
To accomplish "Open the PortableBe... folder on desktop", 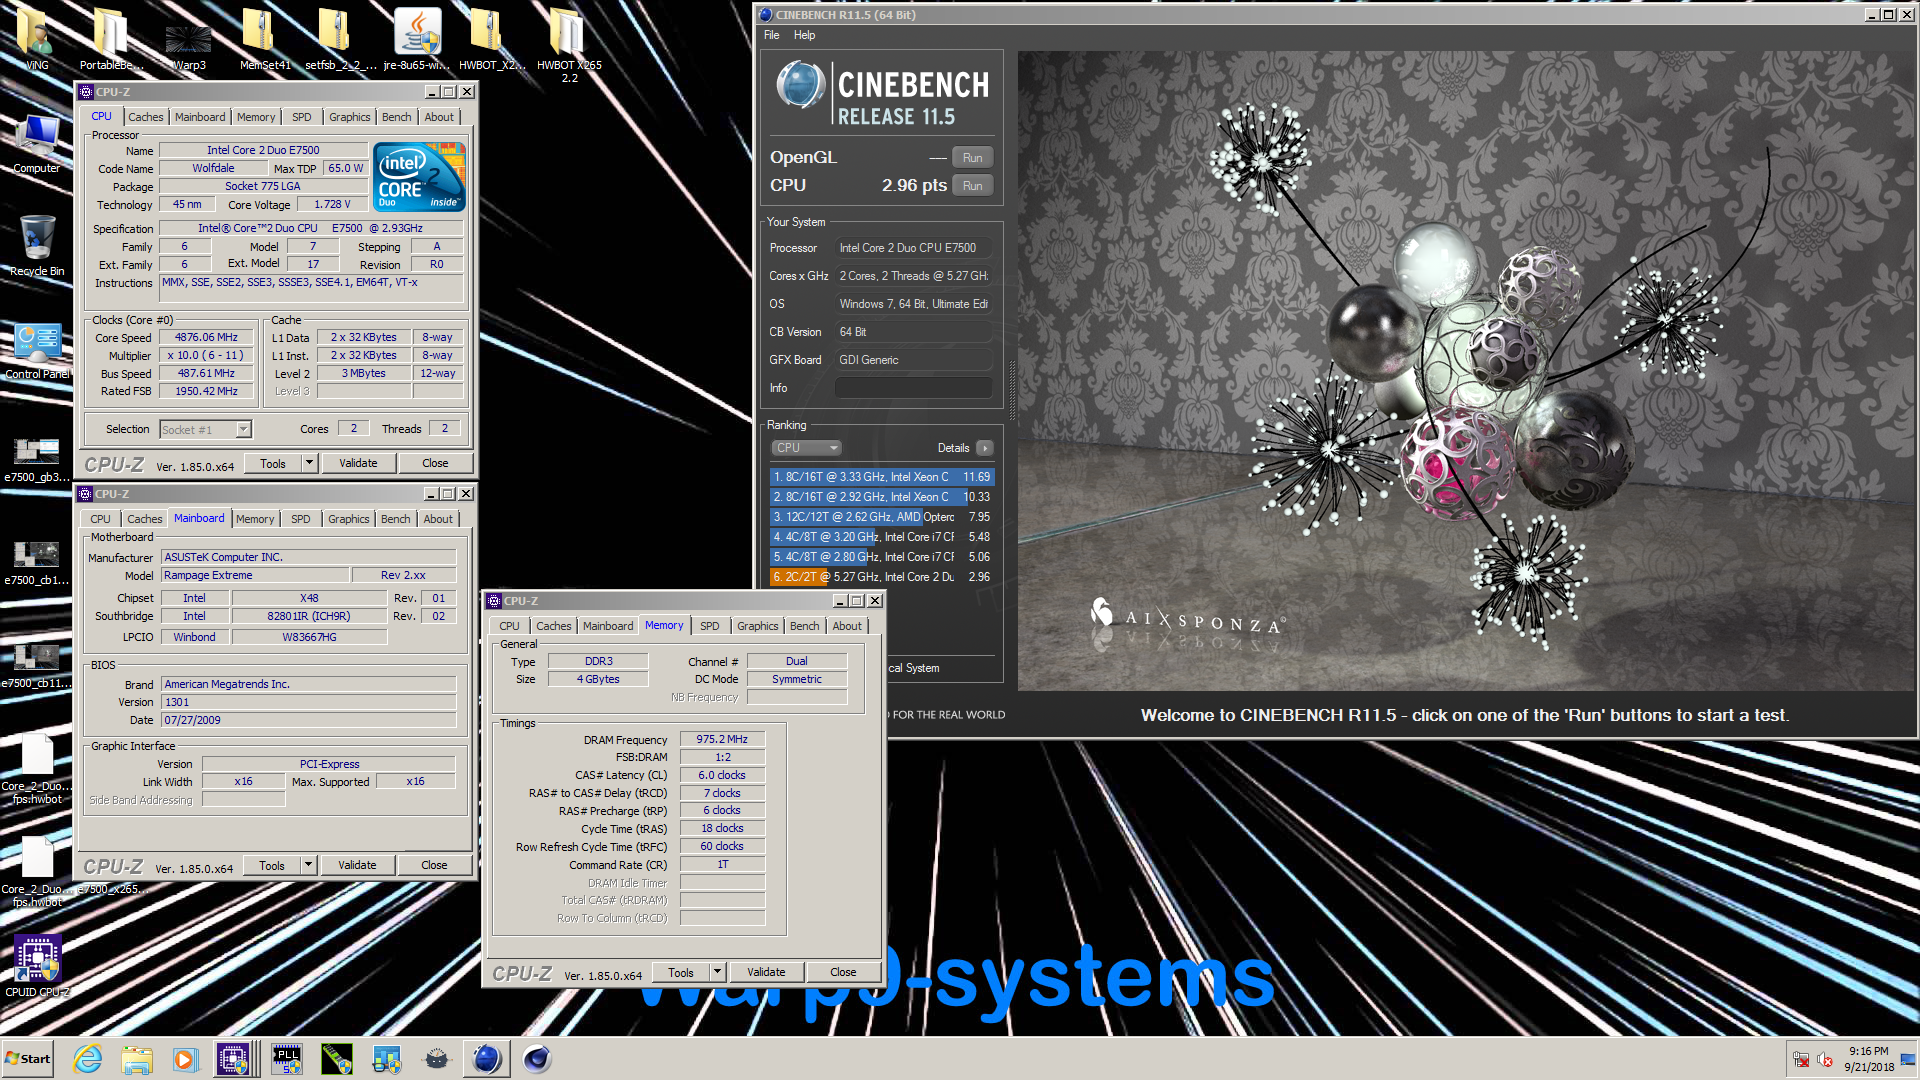I will 111,38.
